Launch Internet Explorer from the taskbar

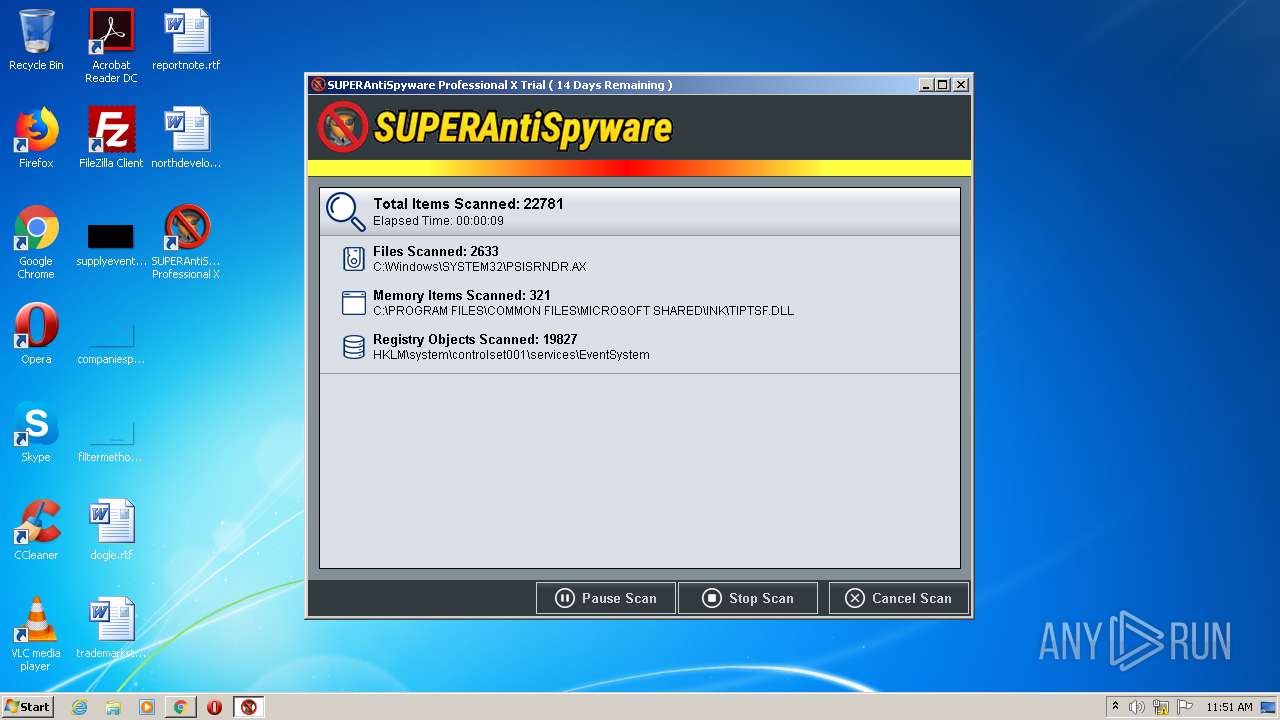[x=79, y=707]
